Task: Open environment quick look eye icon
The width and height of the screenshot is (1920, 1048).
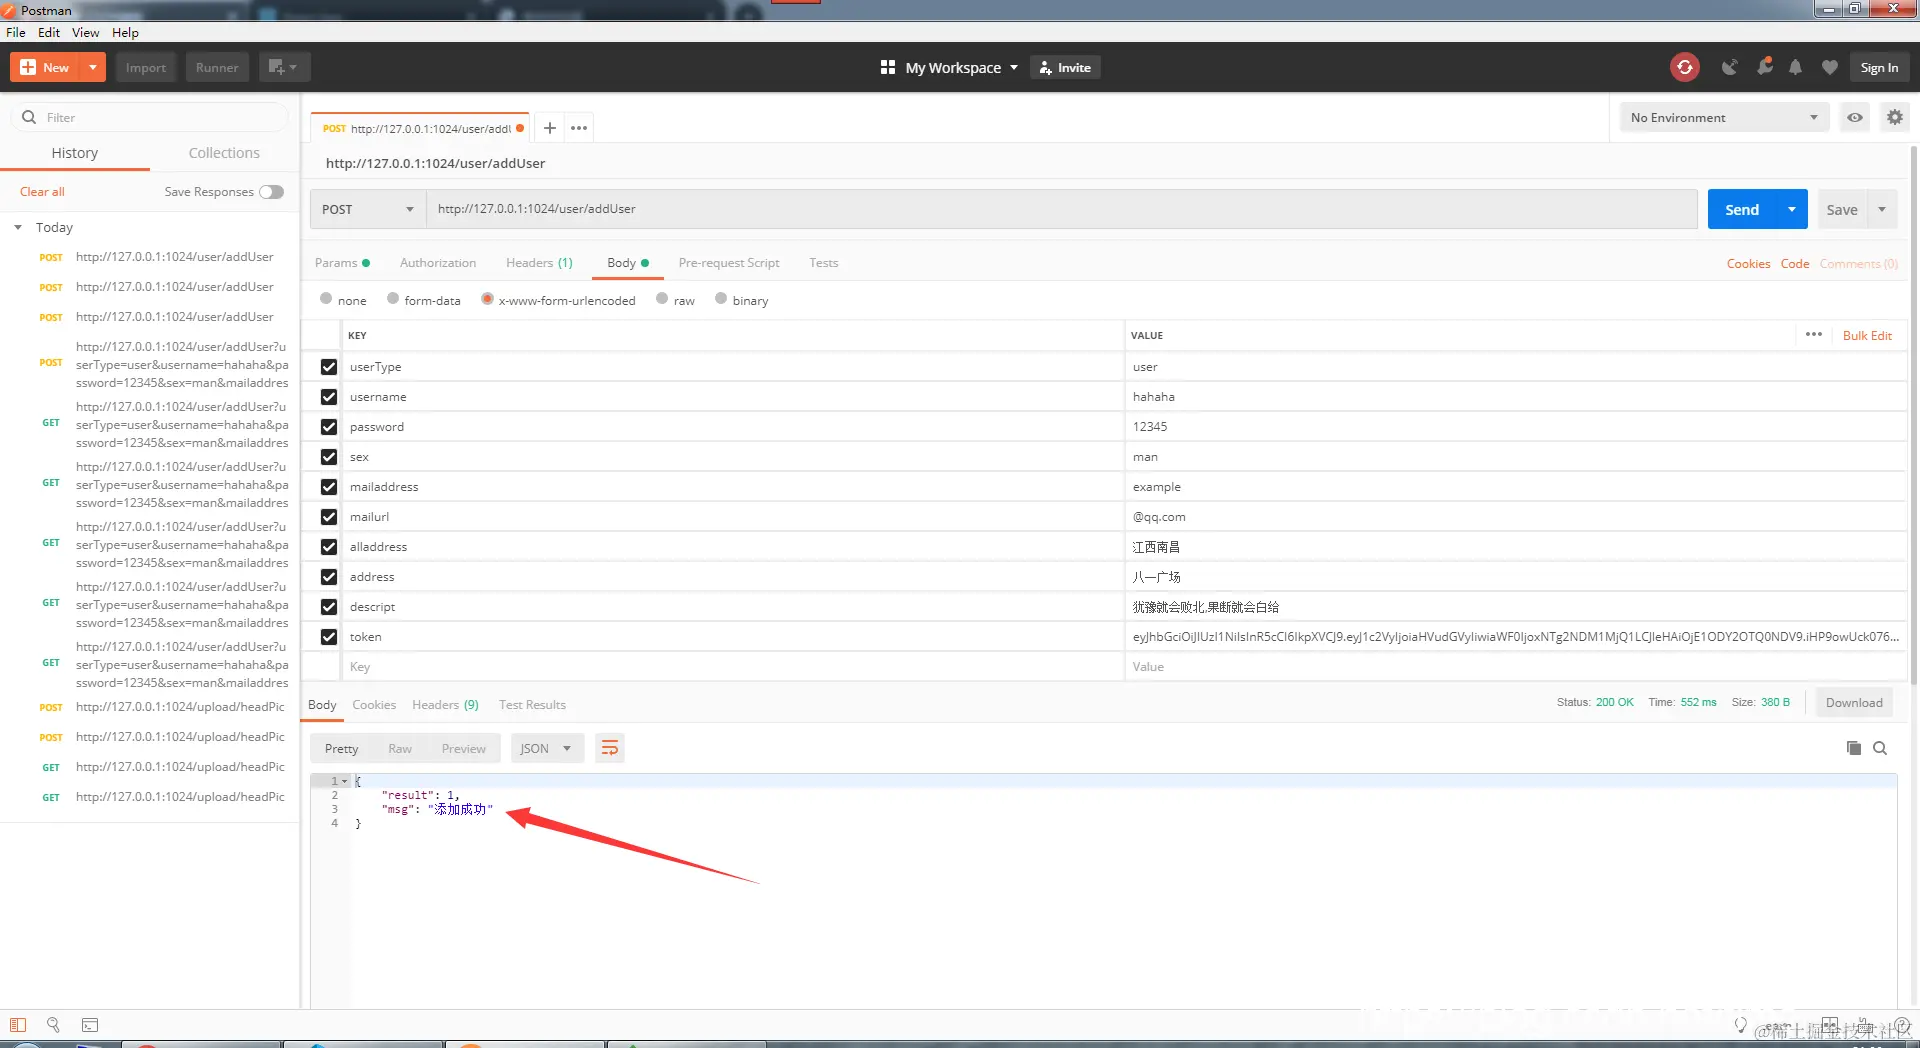Action: [1855, 117]
